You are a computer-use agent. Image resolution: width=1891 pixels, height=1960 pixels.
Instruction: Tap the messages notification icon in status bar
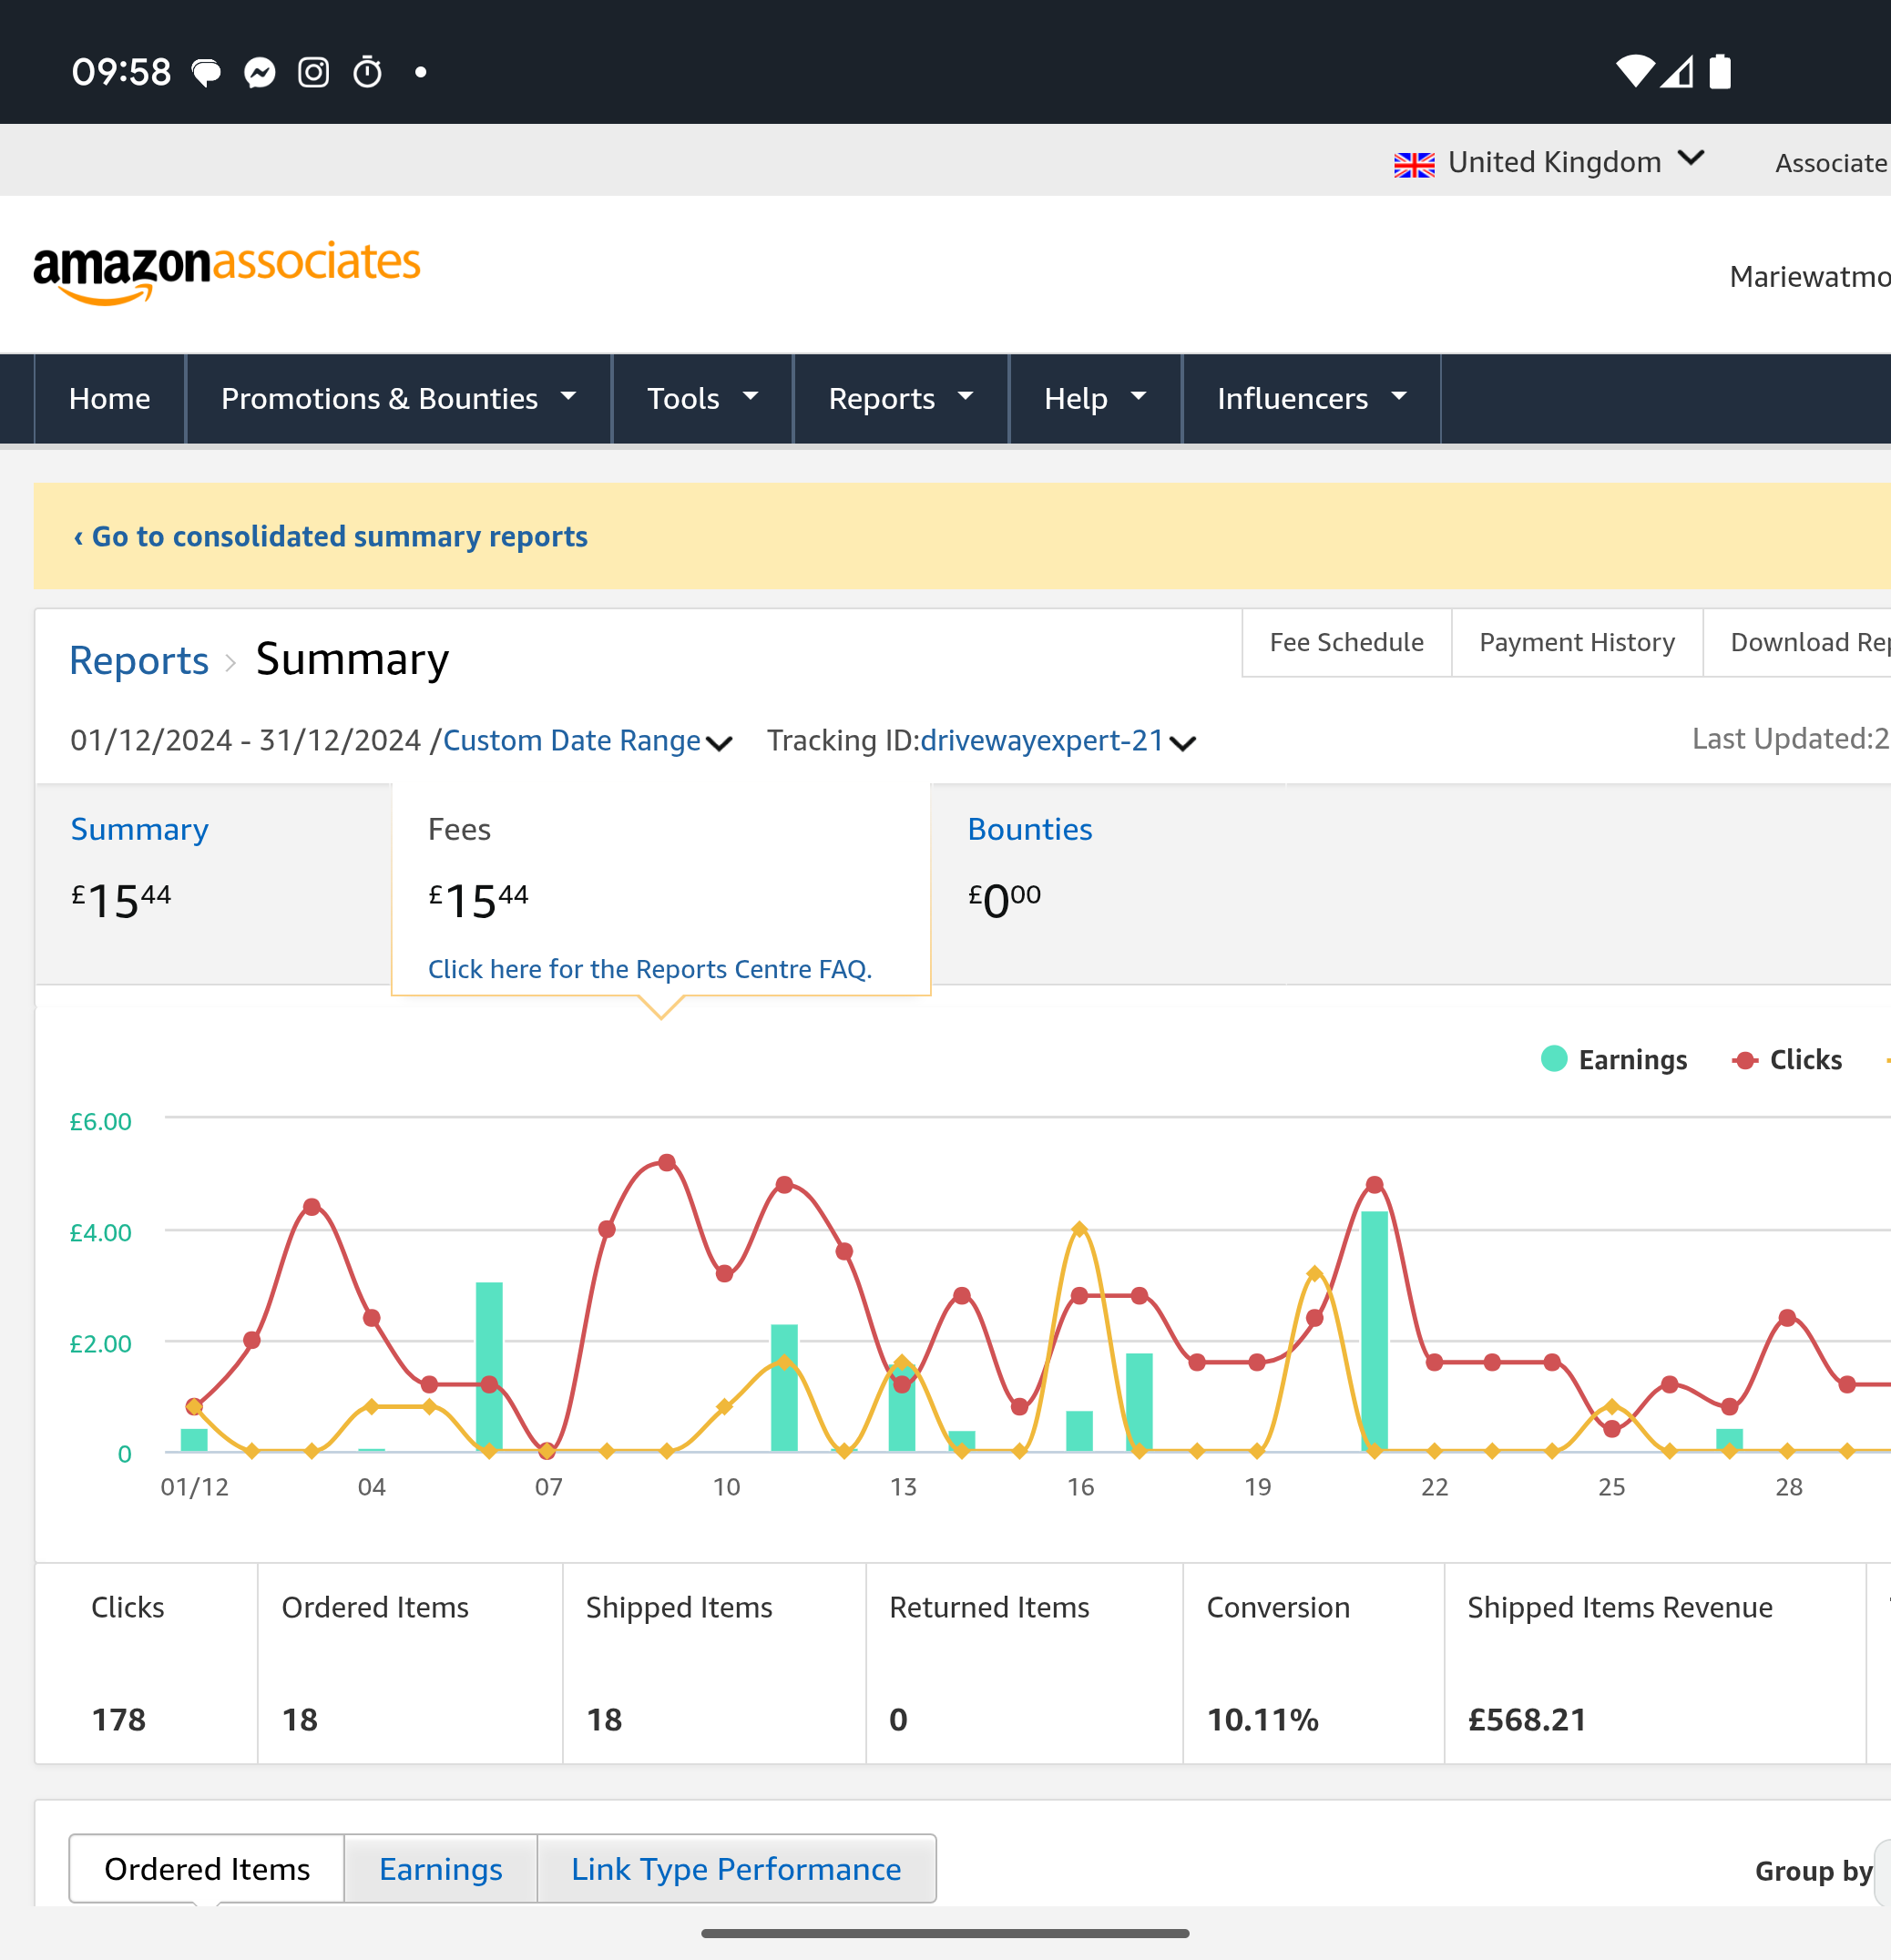[206, 72]
